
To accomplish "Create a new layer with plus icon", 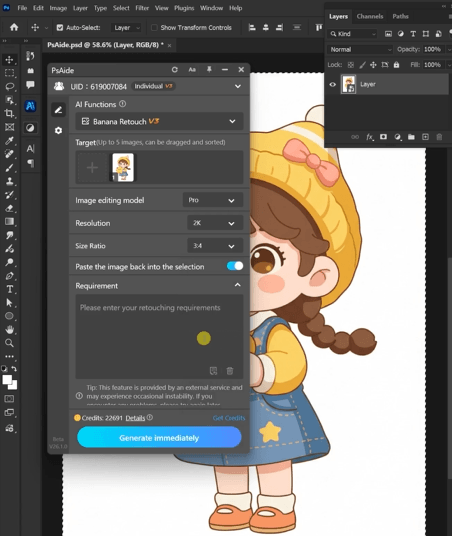I will click(x=425, y=137).
